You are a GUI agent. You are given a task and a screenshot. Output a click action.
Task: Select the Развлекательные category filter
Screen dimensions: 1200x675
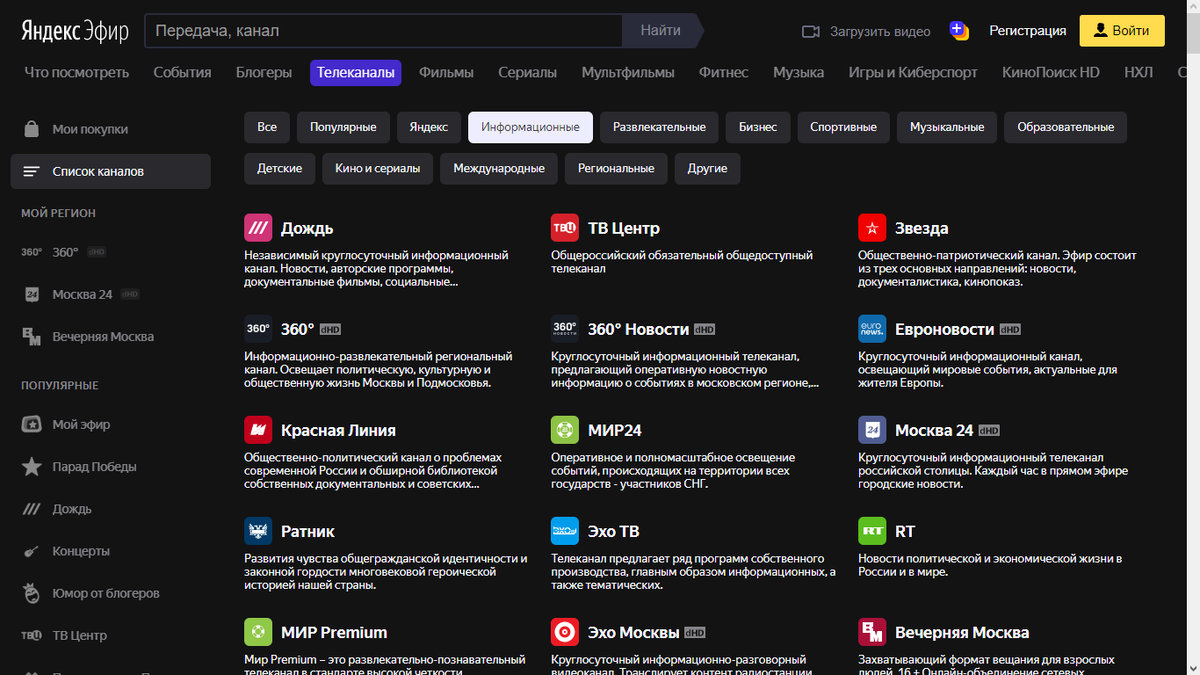point(659,127)
